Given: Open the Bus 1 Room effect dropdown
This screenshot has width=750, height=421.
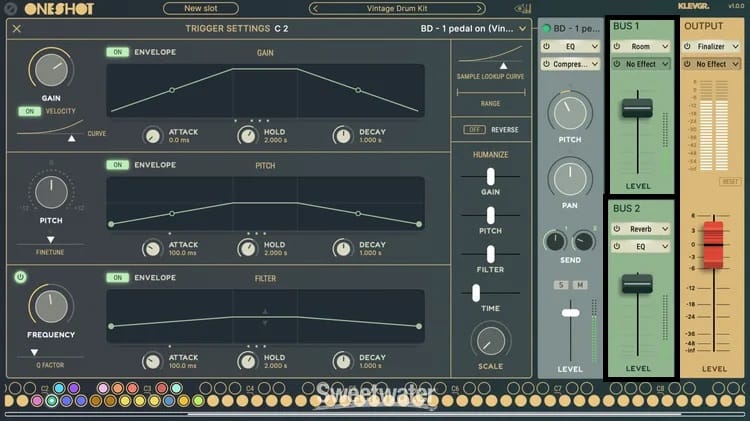Looking at the screenshot, I should click(x=640, y=46).
